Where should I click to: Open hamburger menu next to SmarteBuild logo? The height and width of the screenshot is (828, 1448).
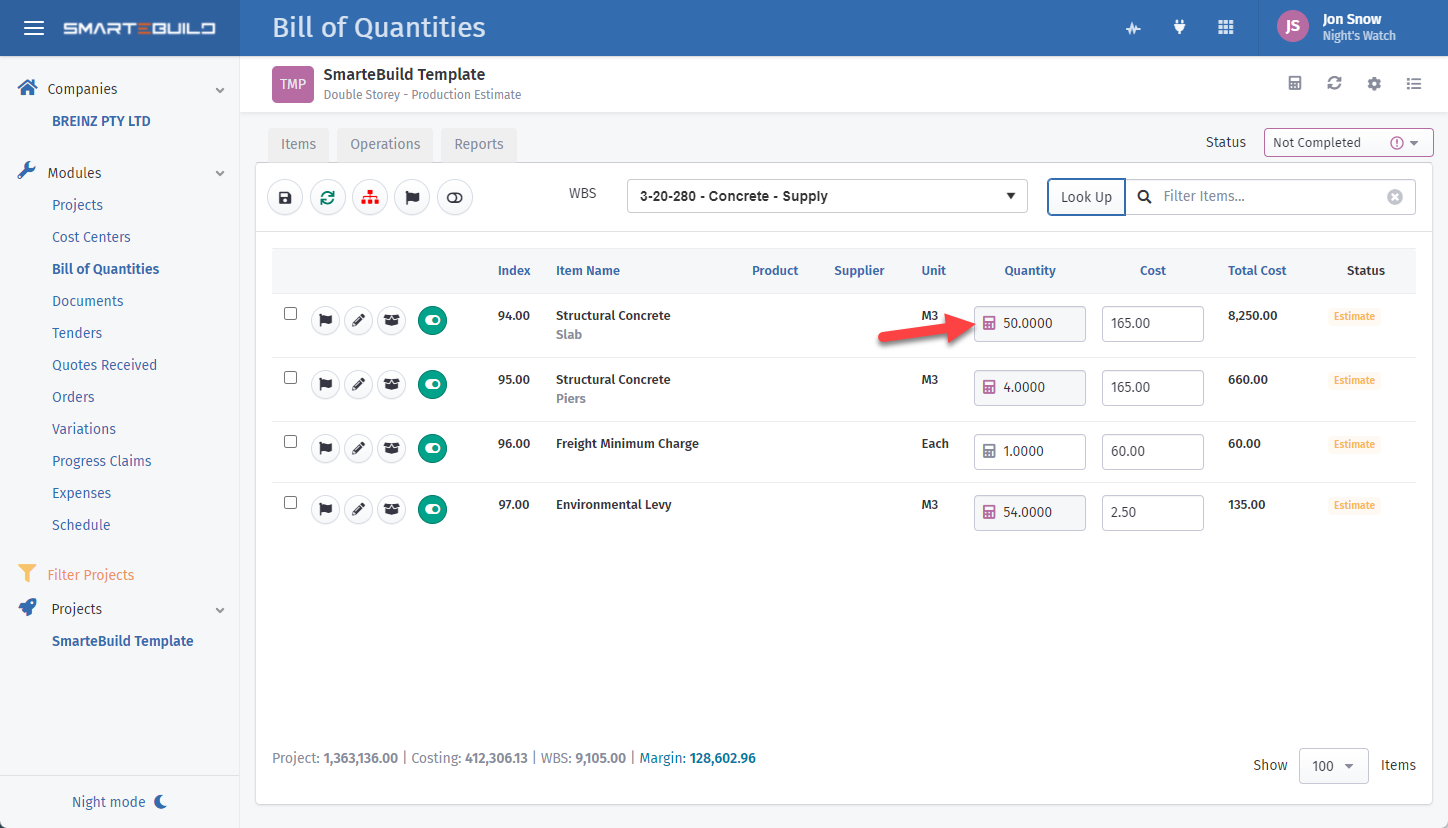[34, 28]
